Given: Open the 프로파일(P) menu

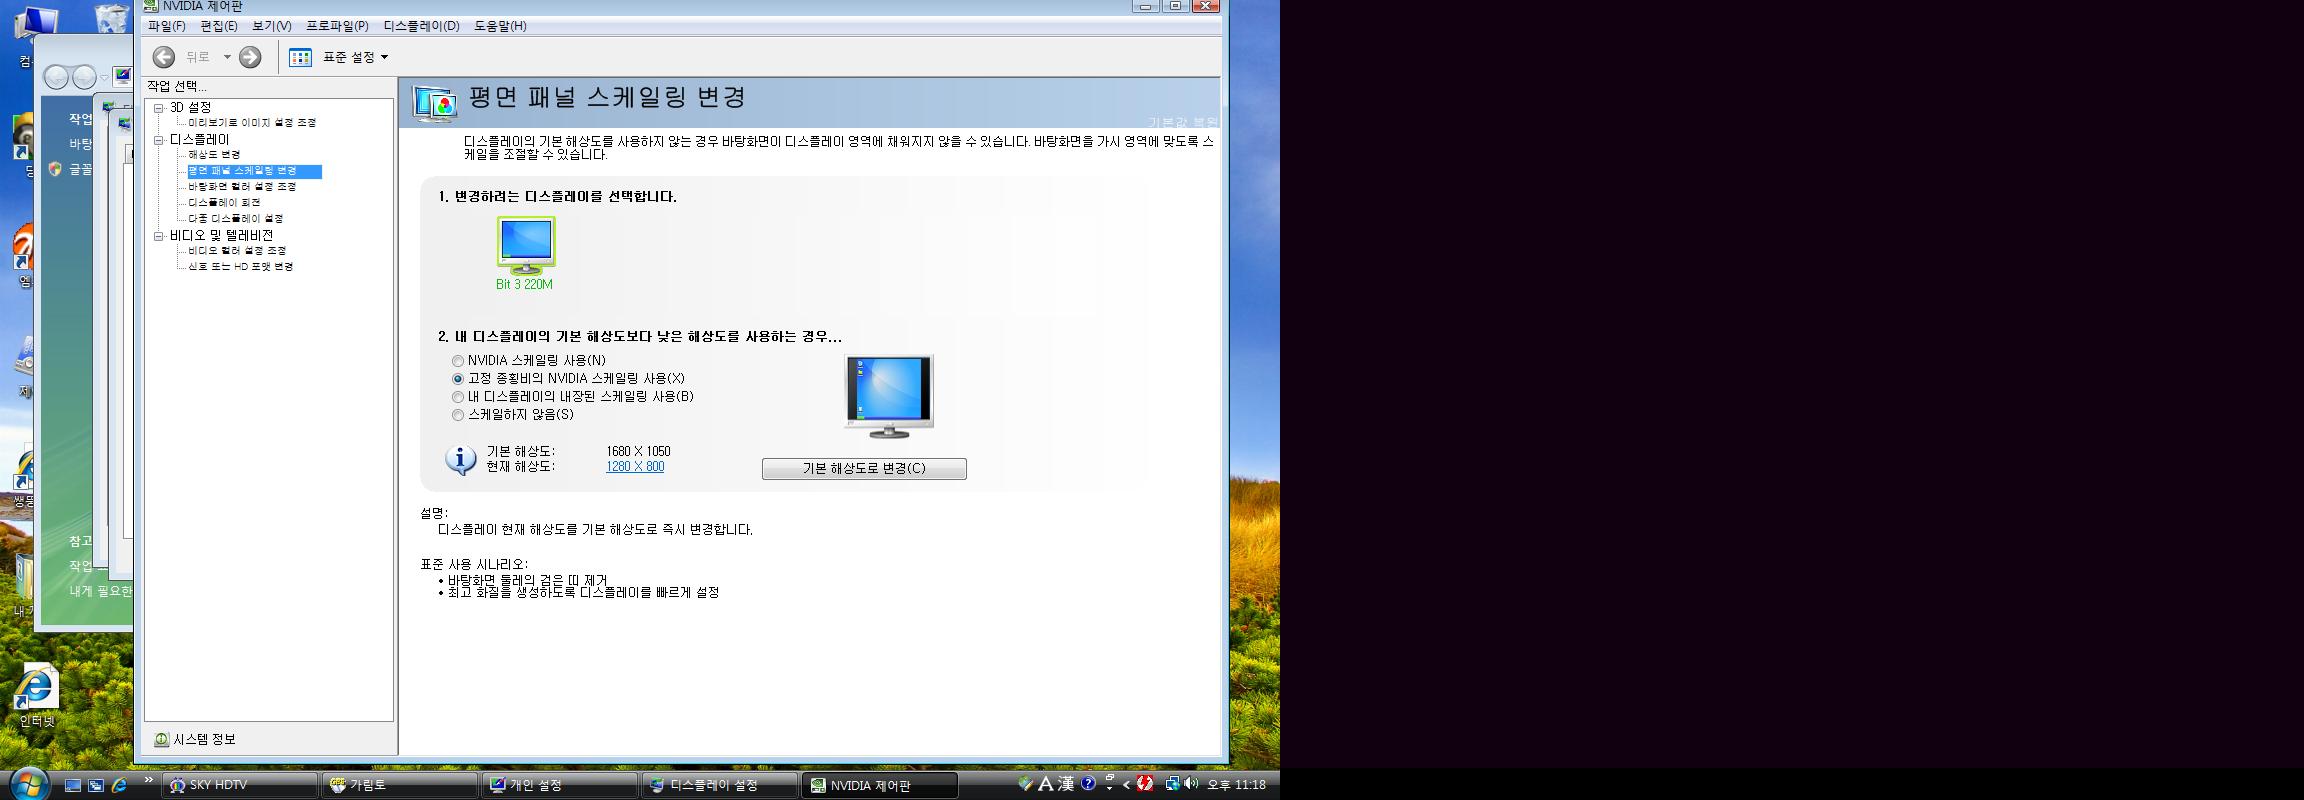Looking at the screenshot, I should 337,26.
